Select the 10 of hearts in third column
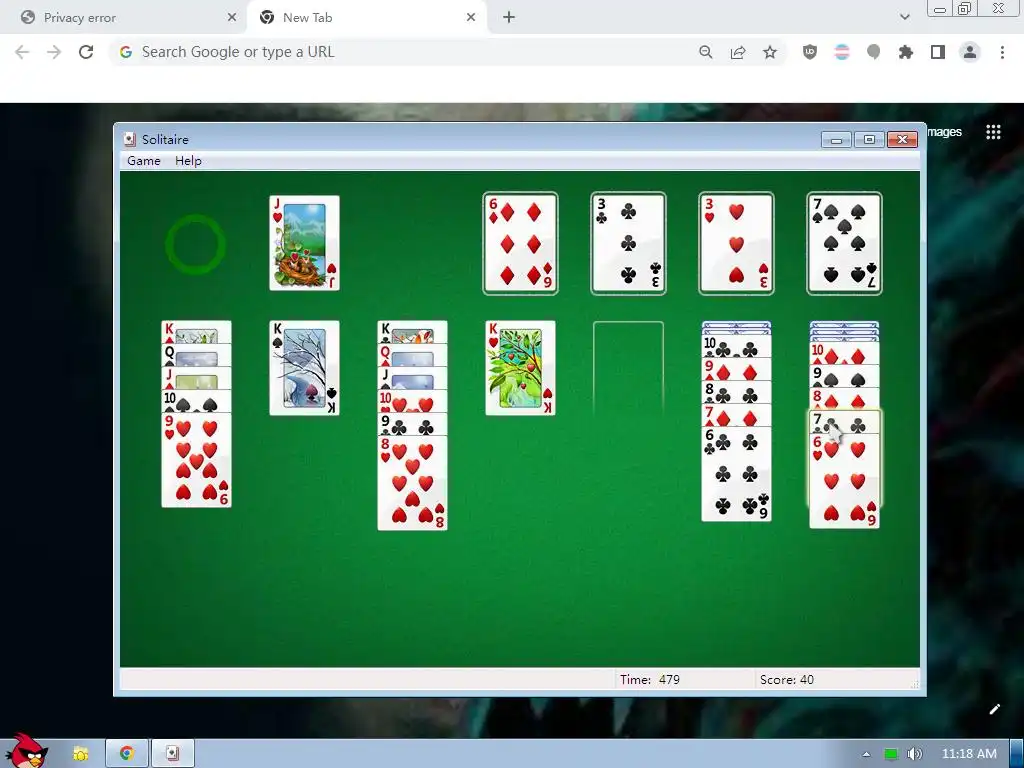Viewport: 1024px width, 768px height. click(x=413, y=401)
